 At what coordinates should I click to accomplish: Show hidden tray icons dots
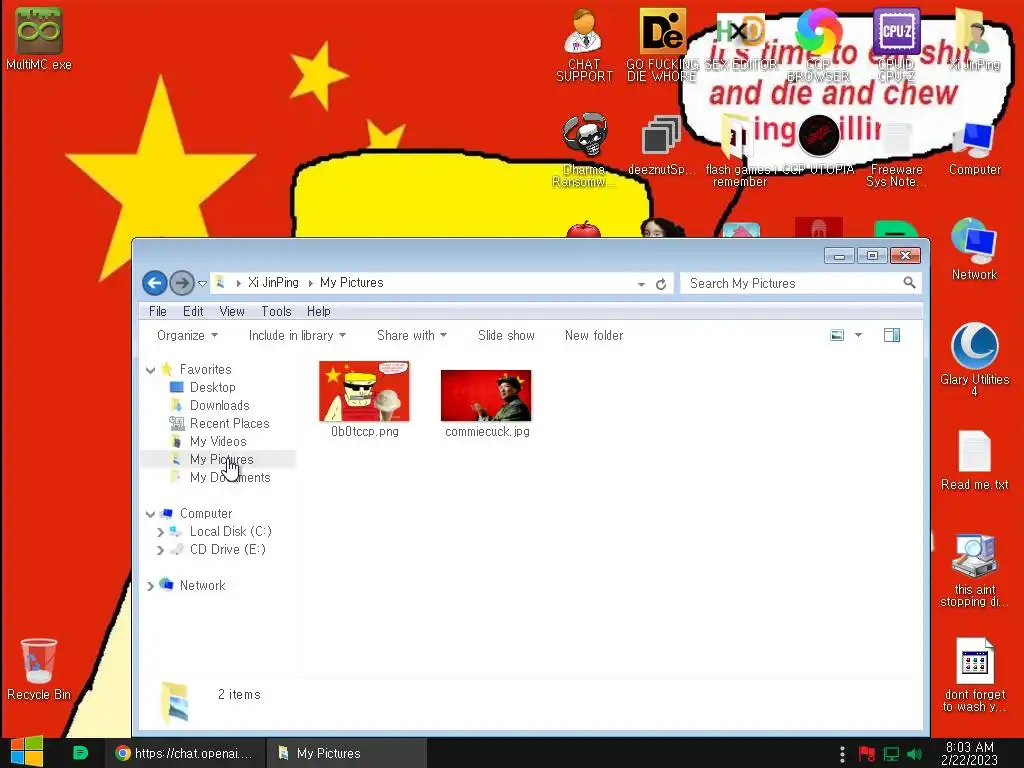tap(842, 754)
